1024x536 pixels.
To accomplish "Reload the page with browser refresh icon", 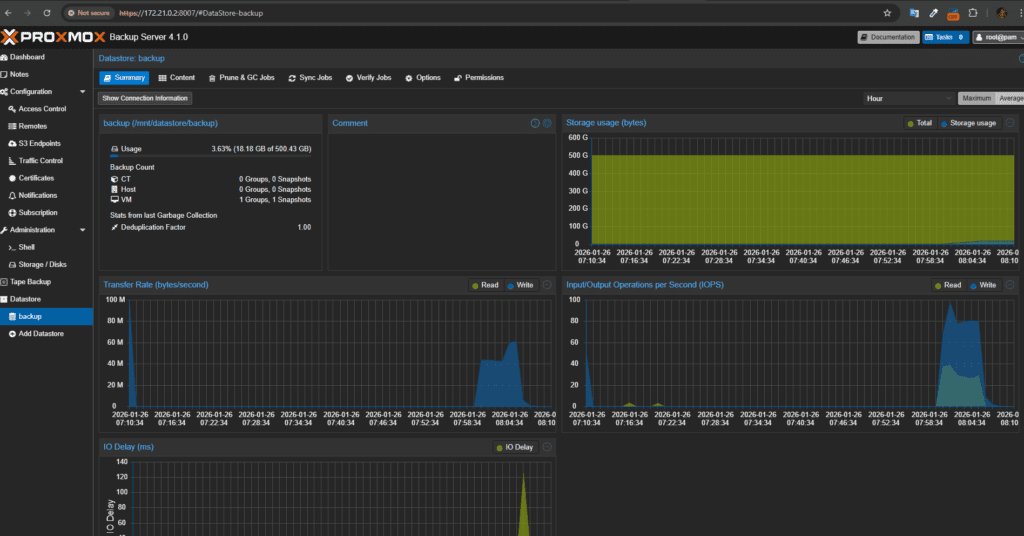I will coord(47,13).
